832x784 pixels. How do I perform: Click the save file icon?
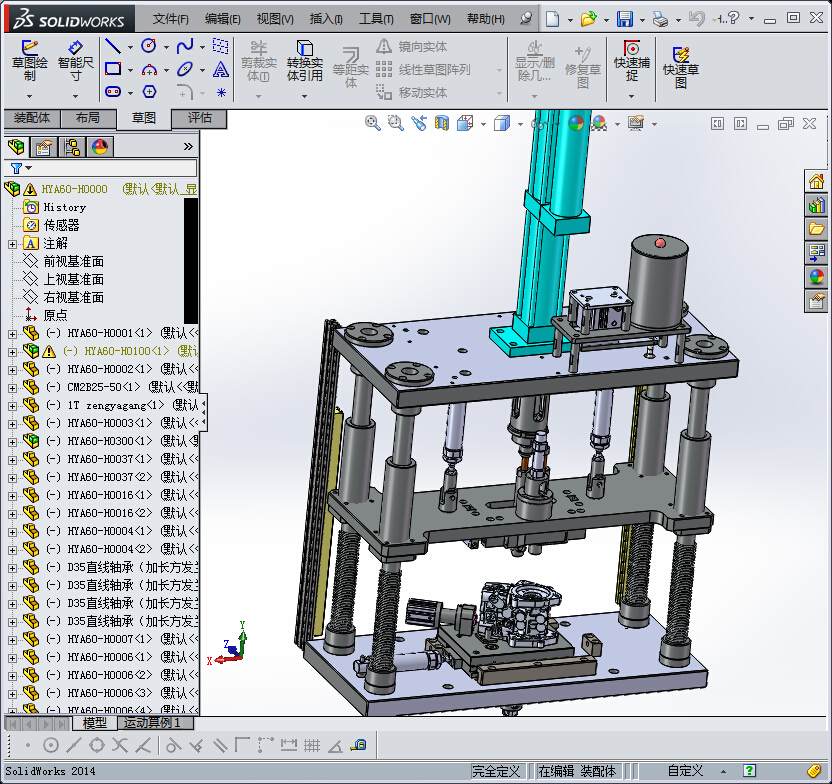[624, 19]
